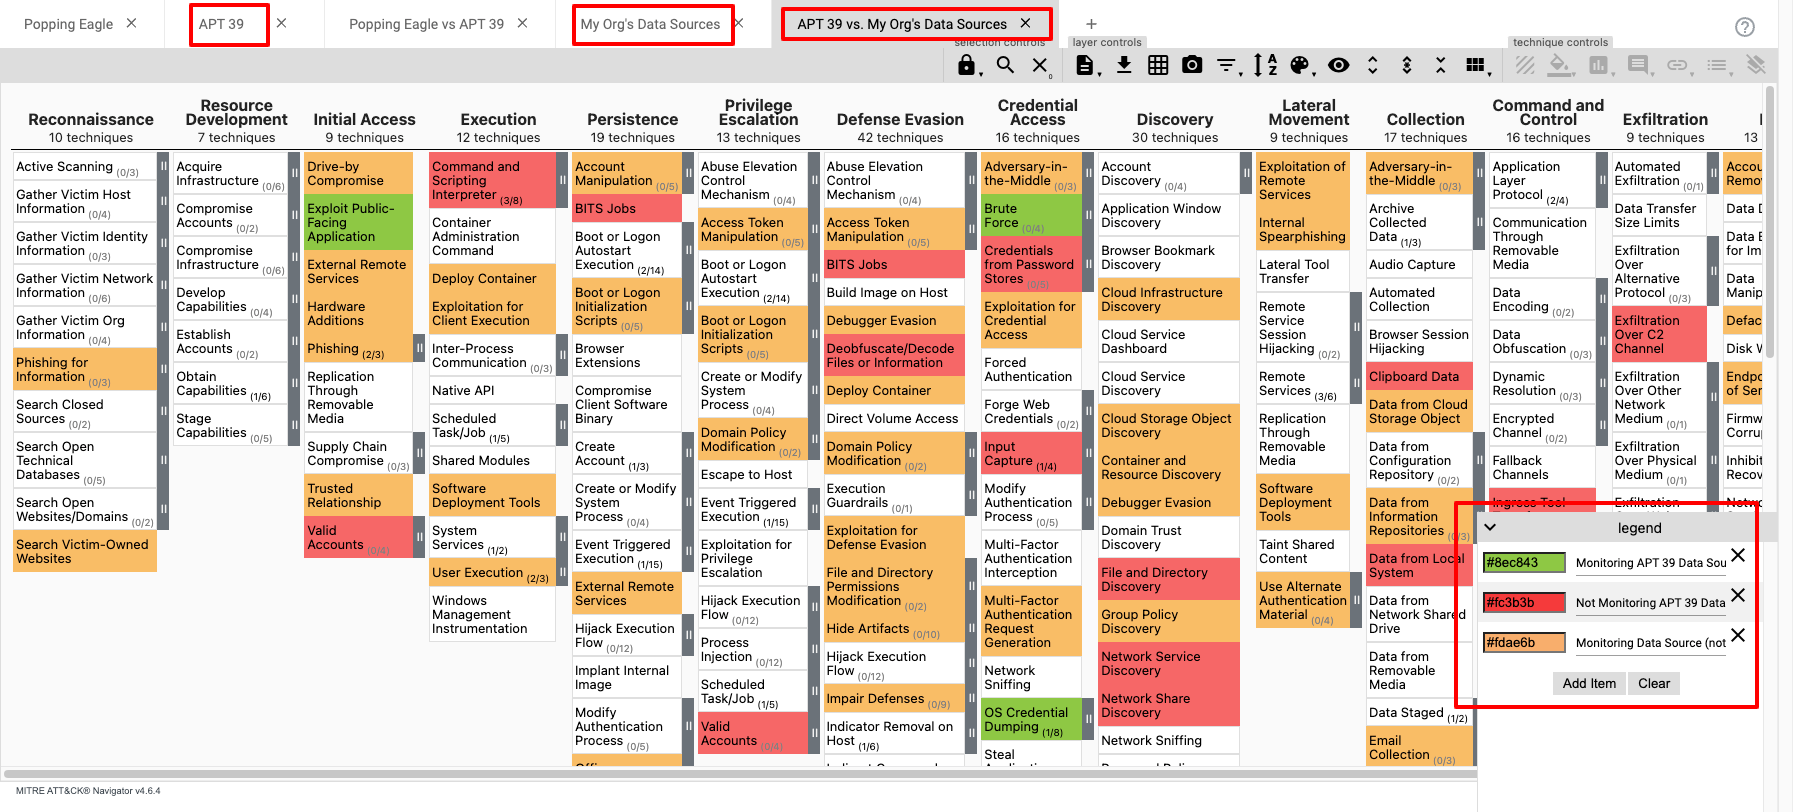Click the green #8ec843 legend color swatch
This screenshot has height=812, width=1793.
pyautogui.click(x=1524, y=563)
